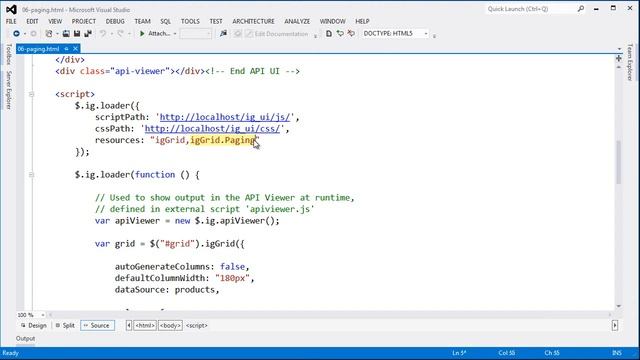Click the Find in Files toolbar icon
640x360 pixels.
point(223,33)
